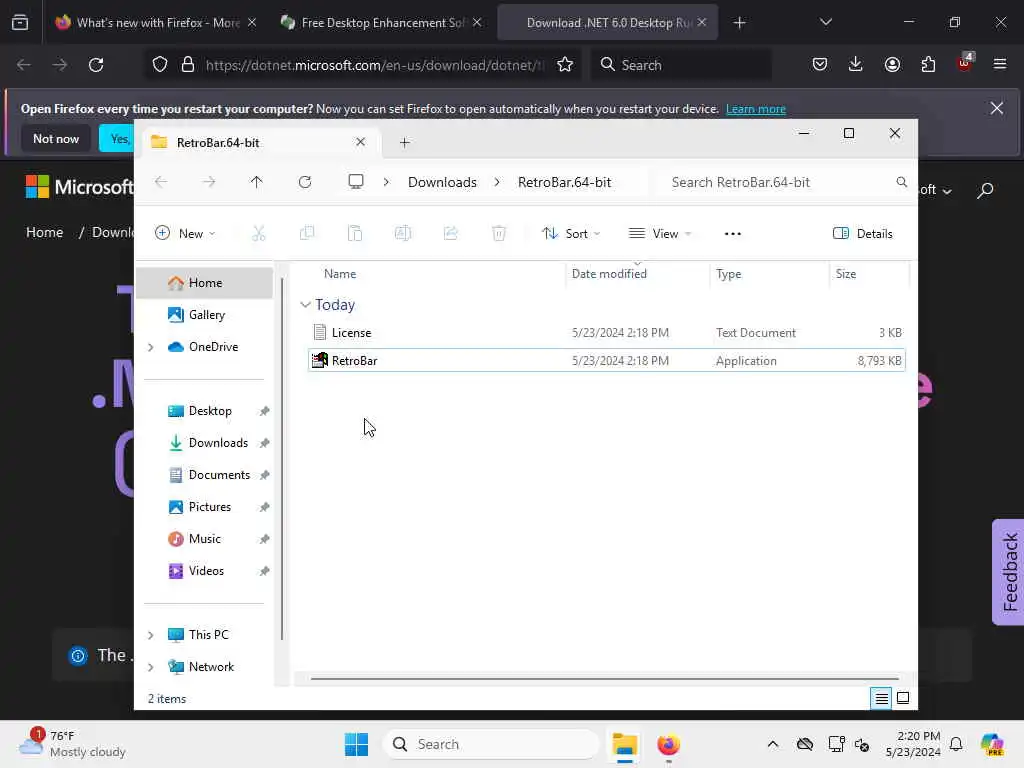Sort by the Date modified column

pyautogui.click(x=609, y=274)
